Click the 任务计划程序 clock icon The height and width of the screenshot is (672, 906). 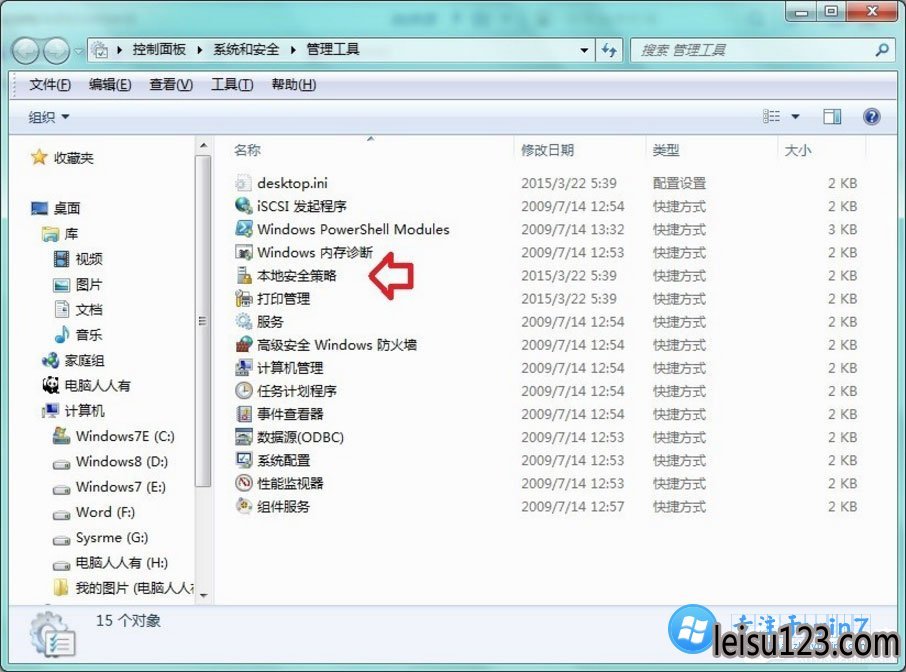(243, 391)
